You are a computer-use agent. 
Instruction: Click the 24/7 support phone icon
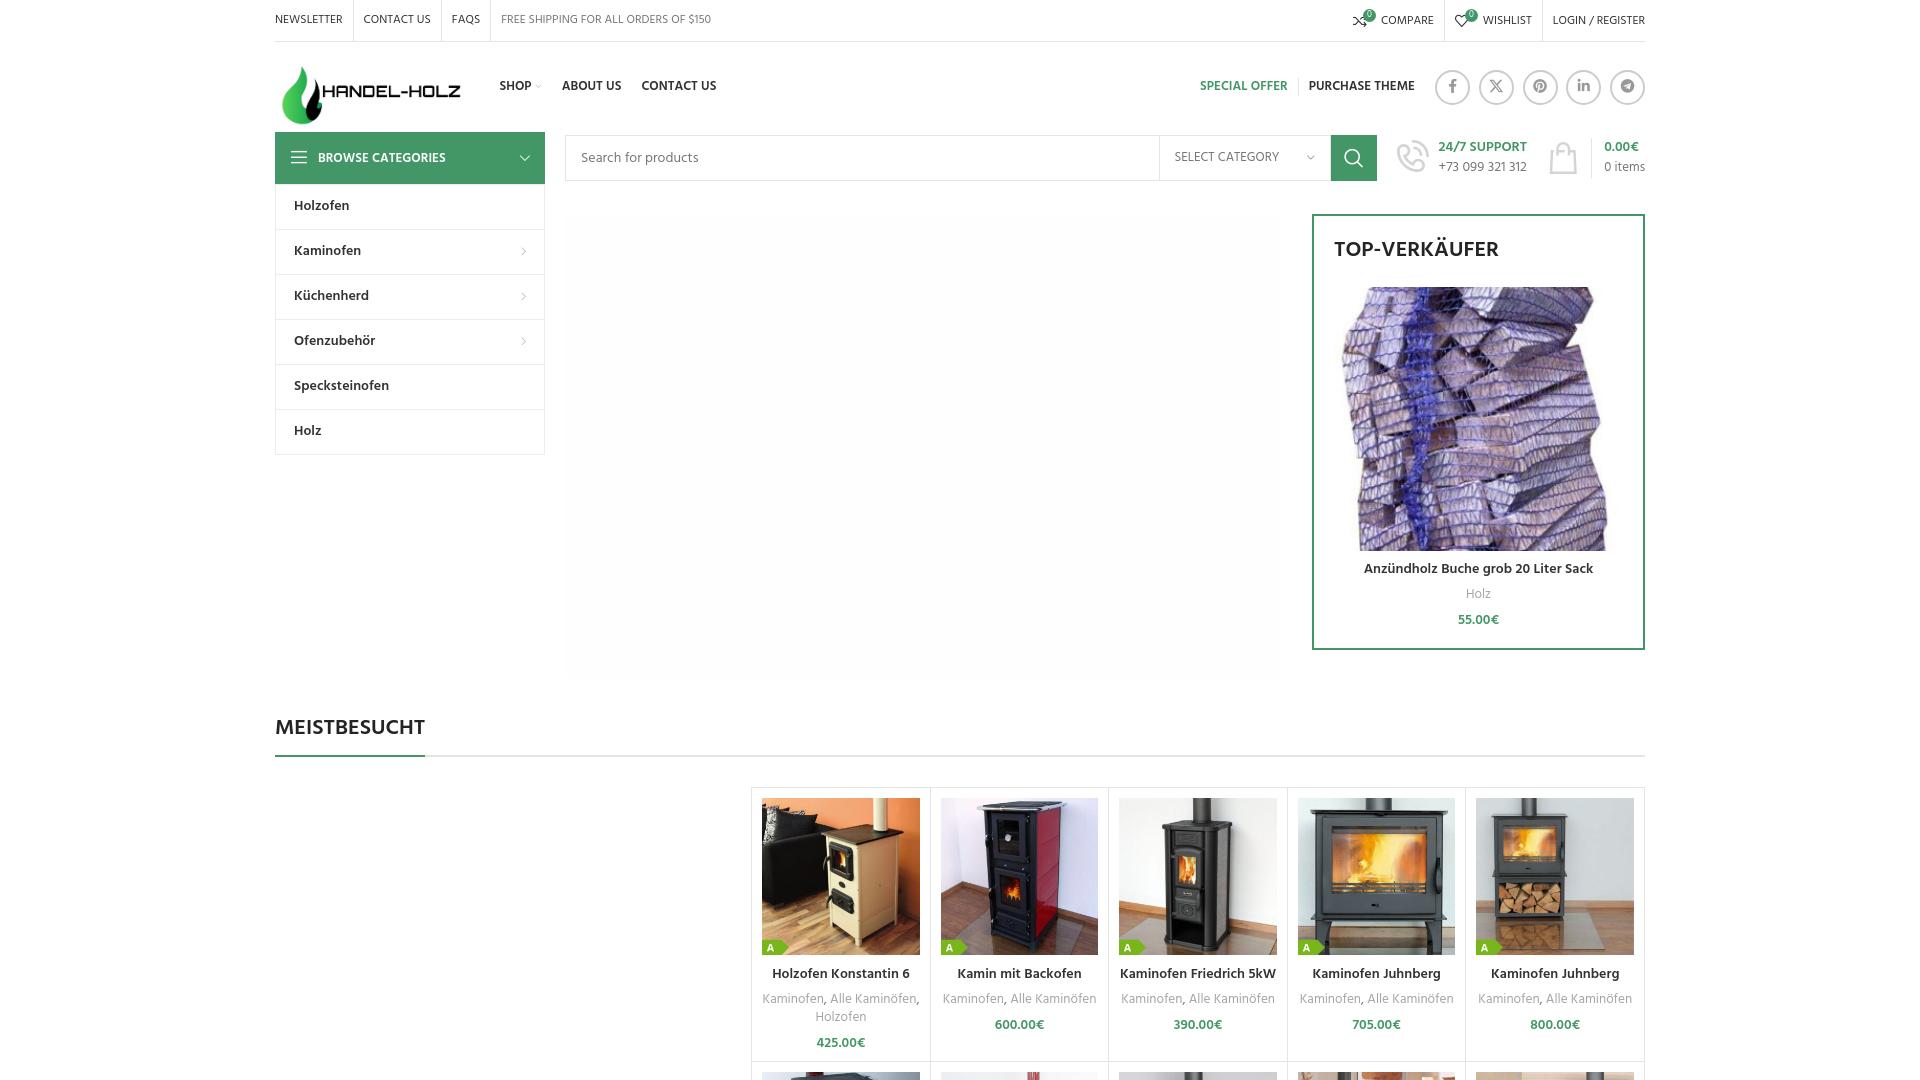click(1412, 157)
